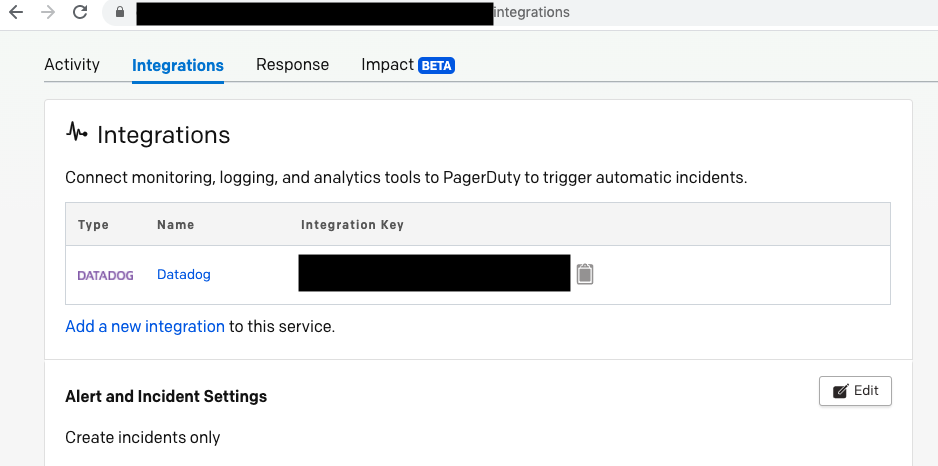Click Add a new integration link
Image resolution: width=938 pixels, height=466 pixels.
pos(145,326)
